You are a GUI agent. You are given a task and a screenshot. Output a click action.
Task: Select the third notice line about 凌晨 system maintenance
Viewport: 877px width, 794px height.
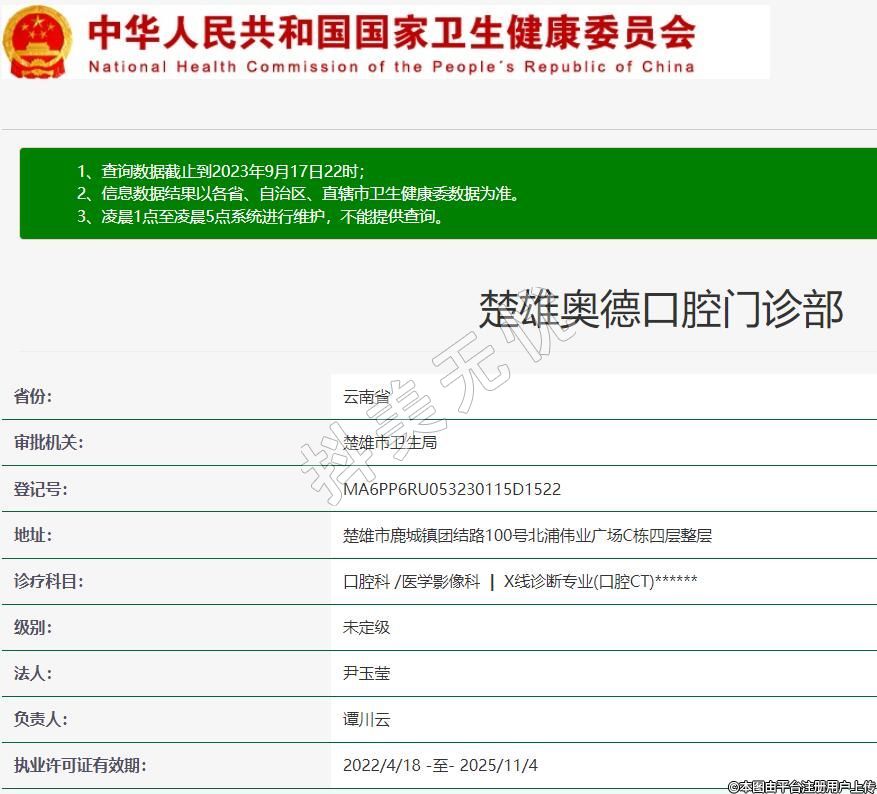pyautogui.click(x=260, y=216)
